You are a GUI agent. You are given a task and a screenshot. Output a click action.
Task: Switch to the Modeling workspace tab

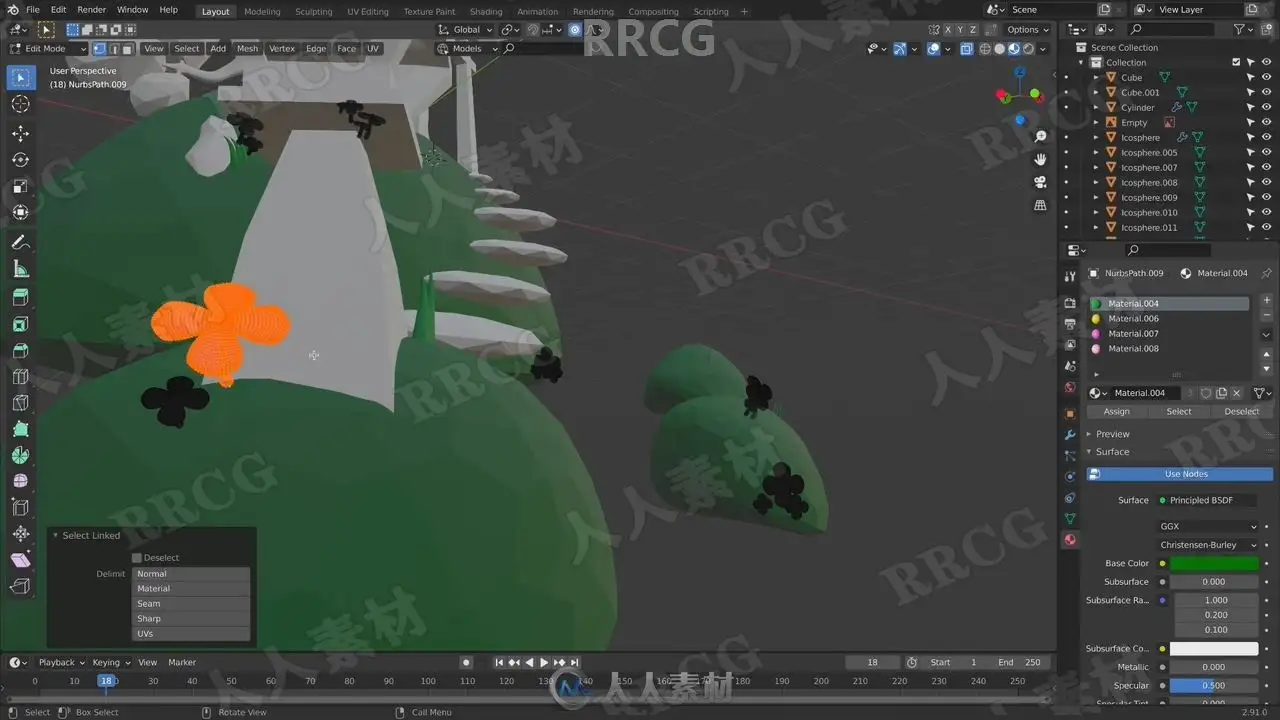pos(262,12)
